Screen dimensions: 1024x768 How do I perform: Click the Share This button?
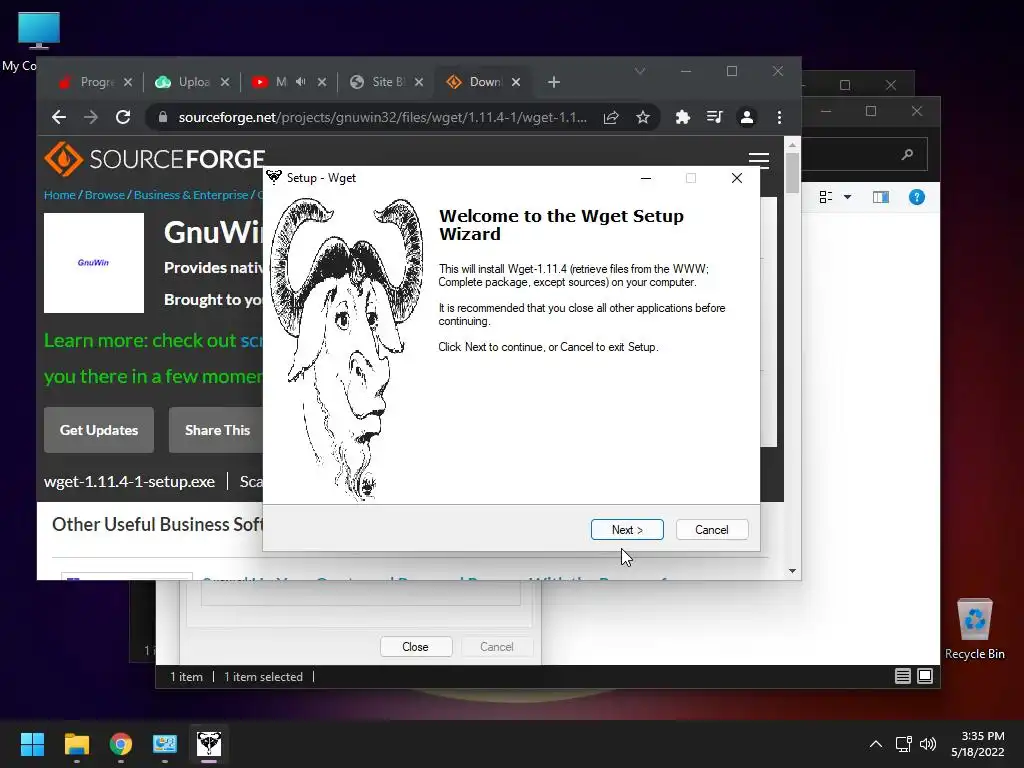(217, 430)
